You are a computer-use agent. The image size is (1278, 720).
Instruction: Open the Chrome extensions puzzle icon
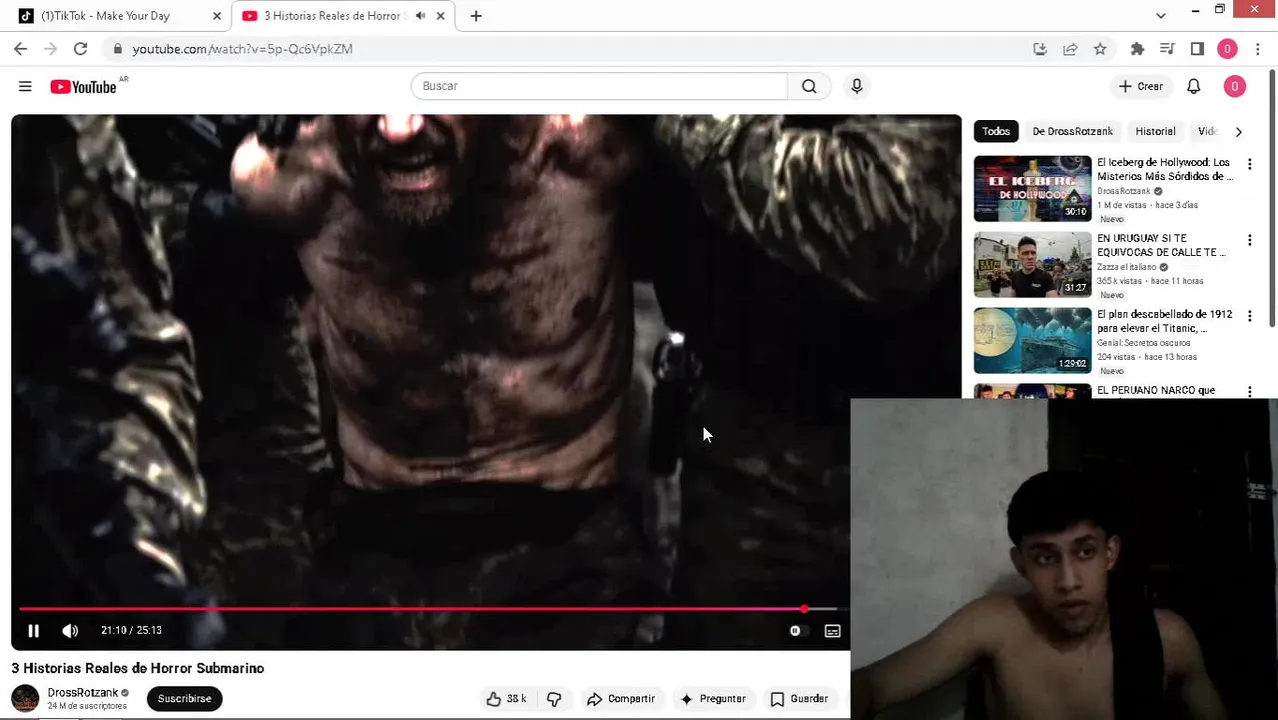click(1137, 49)
